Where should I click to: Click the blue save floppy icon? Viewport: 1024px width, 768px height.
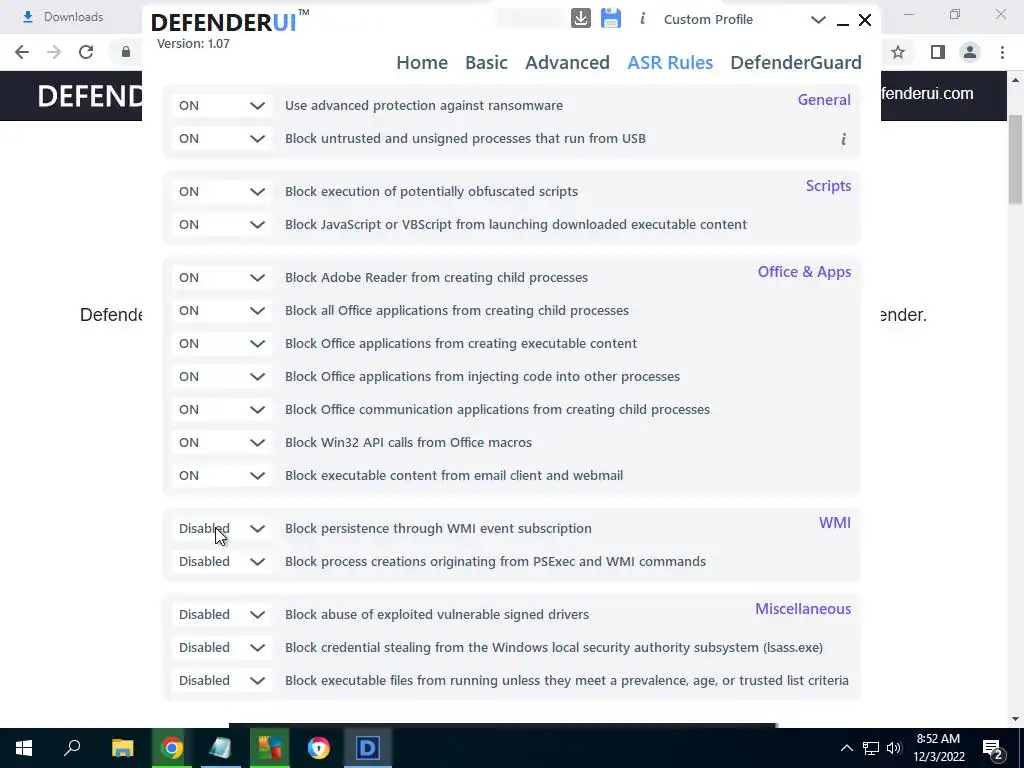click(x=611, y=18)
